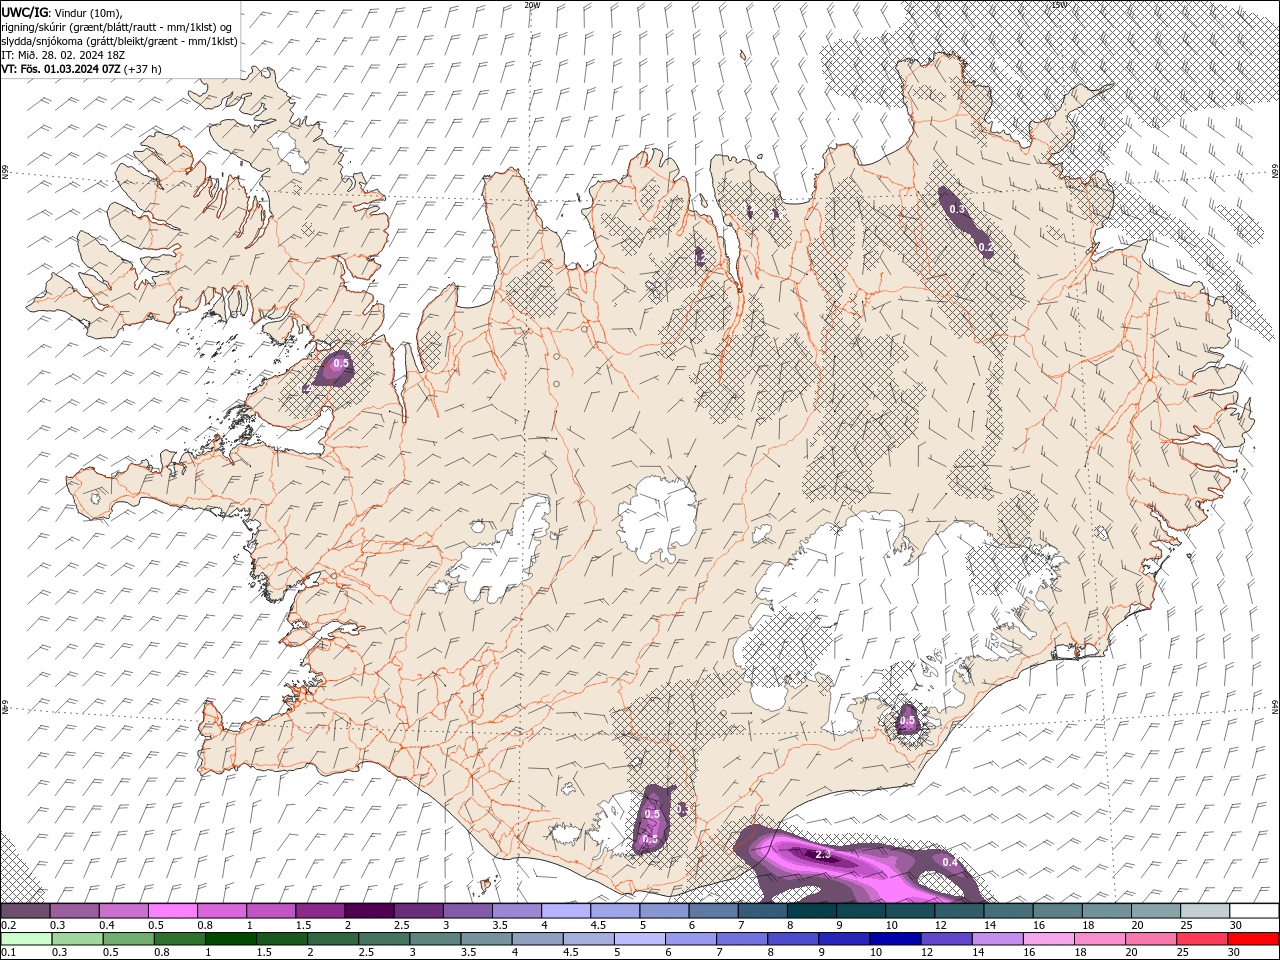The height and width of the screenshot is (960, 1280).
Task: Click the slate-blue 6 swatch in the top legend row
Action: click(x=713, y=911)
